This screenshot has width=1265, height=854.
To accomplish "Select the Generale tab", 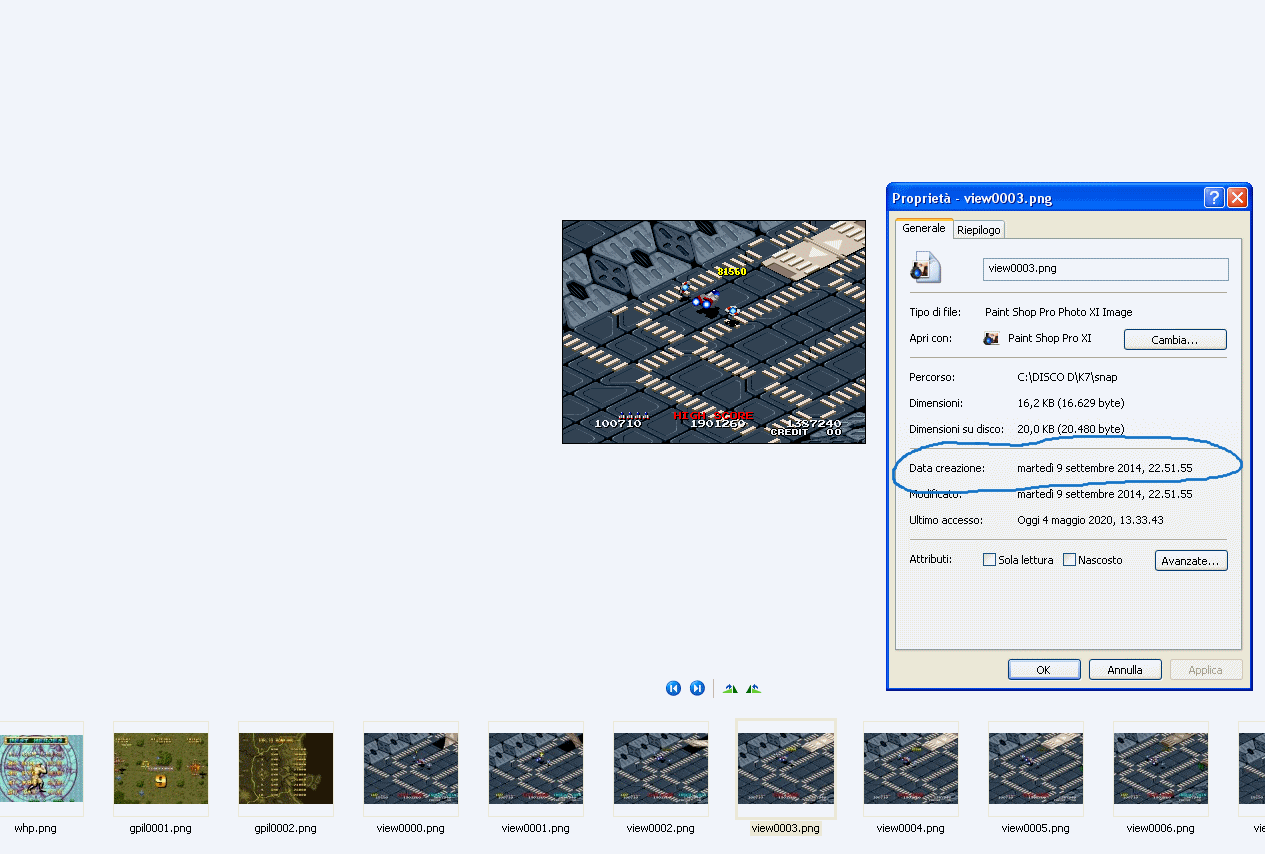I will 924,228.
